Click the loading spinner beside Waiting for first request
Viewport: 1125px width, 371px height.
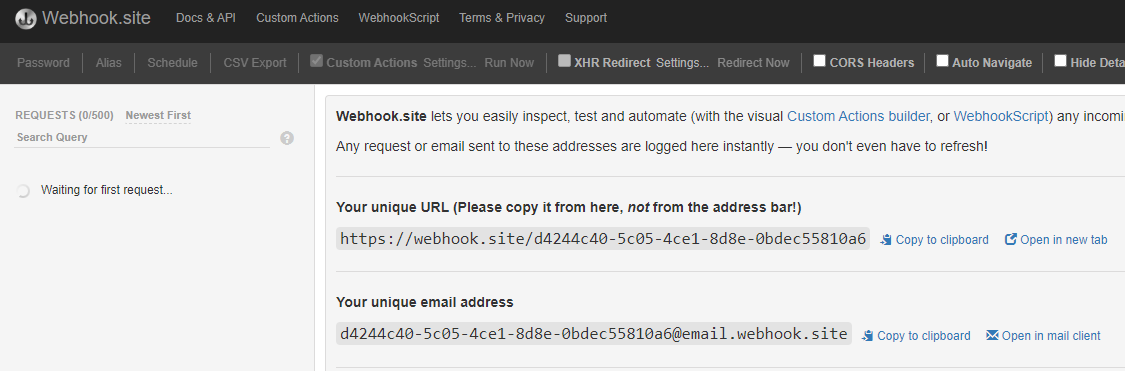click(23, 191)
